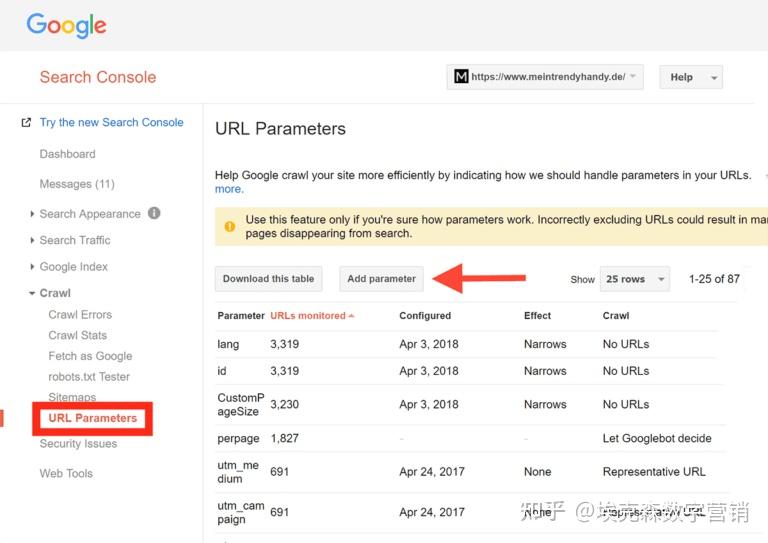Click the yellow warning icon in the notice
The image size is (768, 543).
[230, 226]
